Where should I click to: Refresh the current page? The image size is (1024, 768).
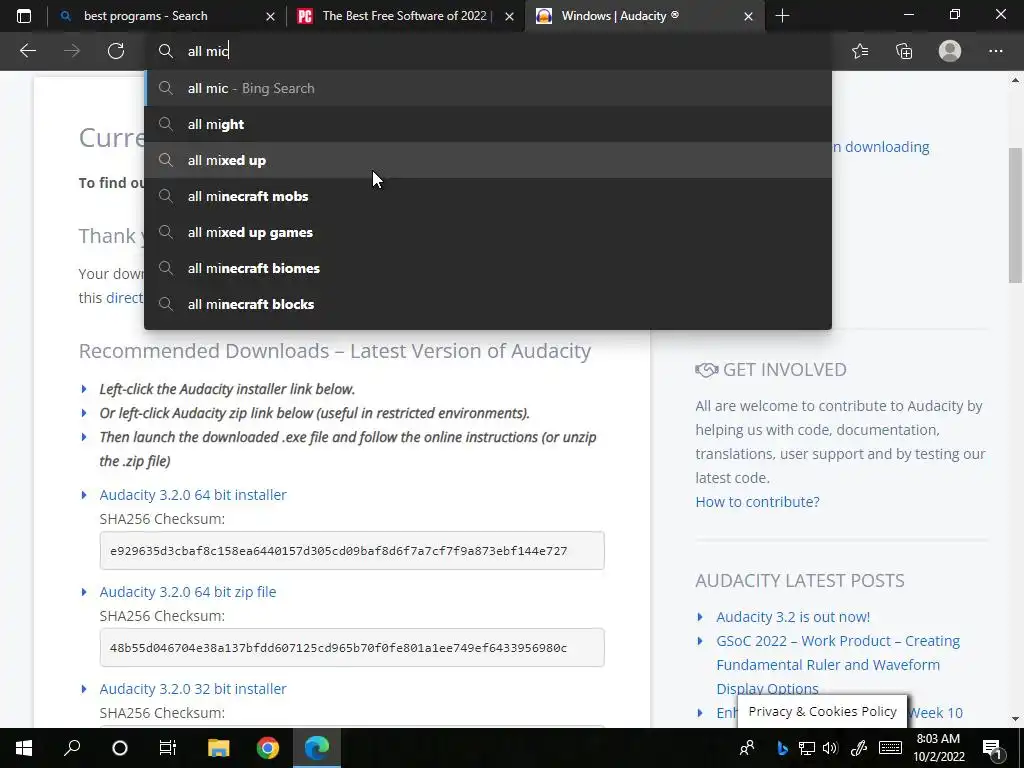pos(116,51)
